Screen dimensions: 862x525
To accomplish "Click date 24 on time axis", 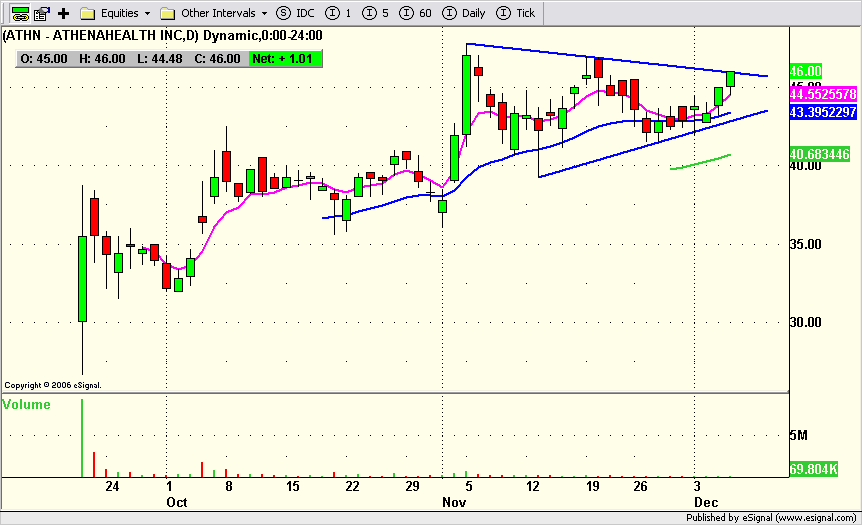I will 112,487.
